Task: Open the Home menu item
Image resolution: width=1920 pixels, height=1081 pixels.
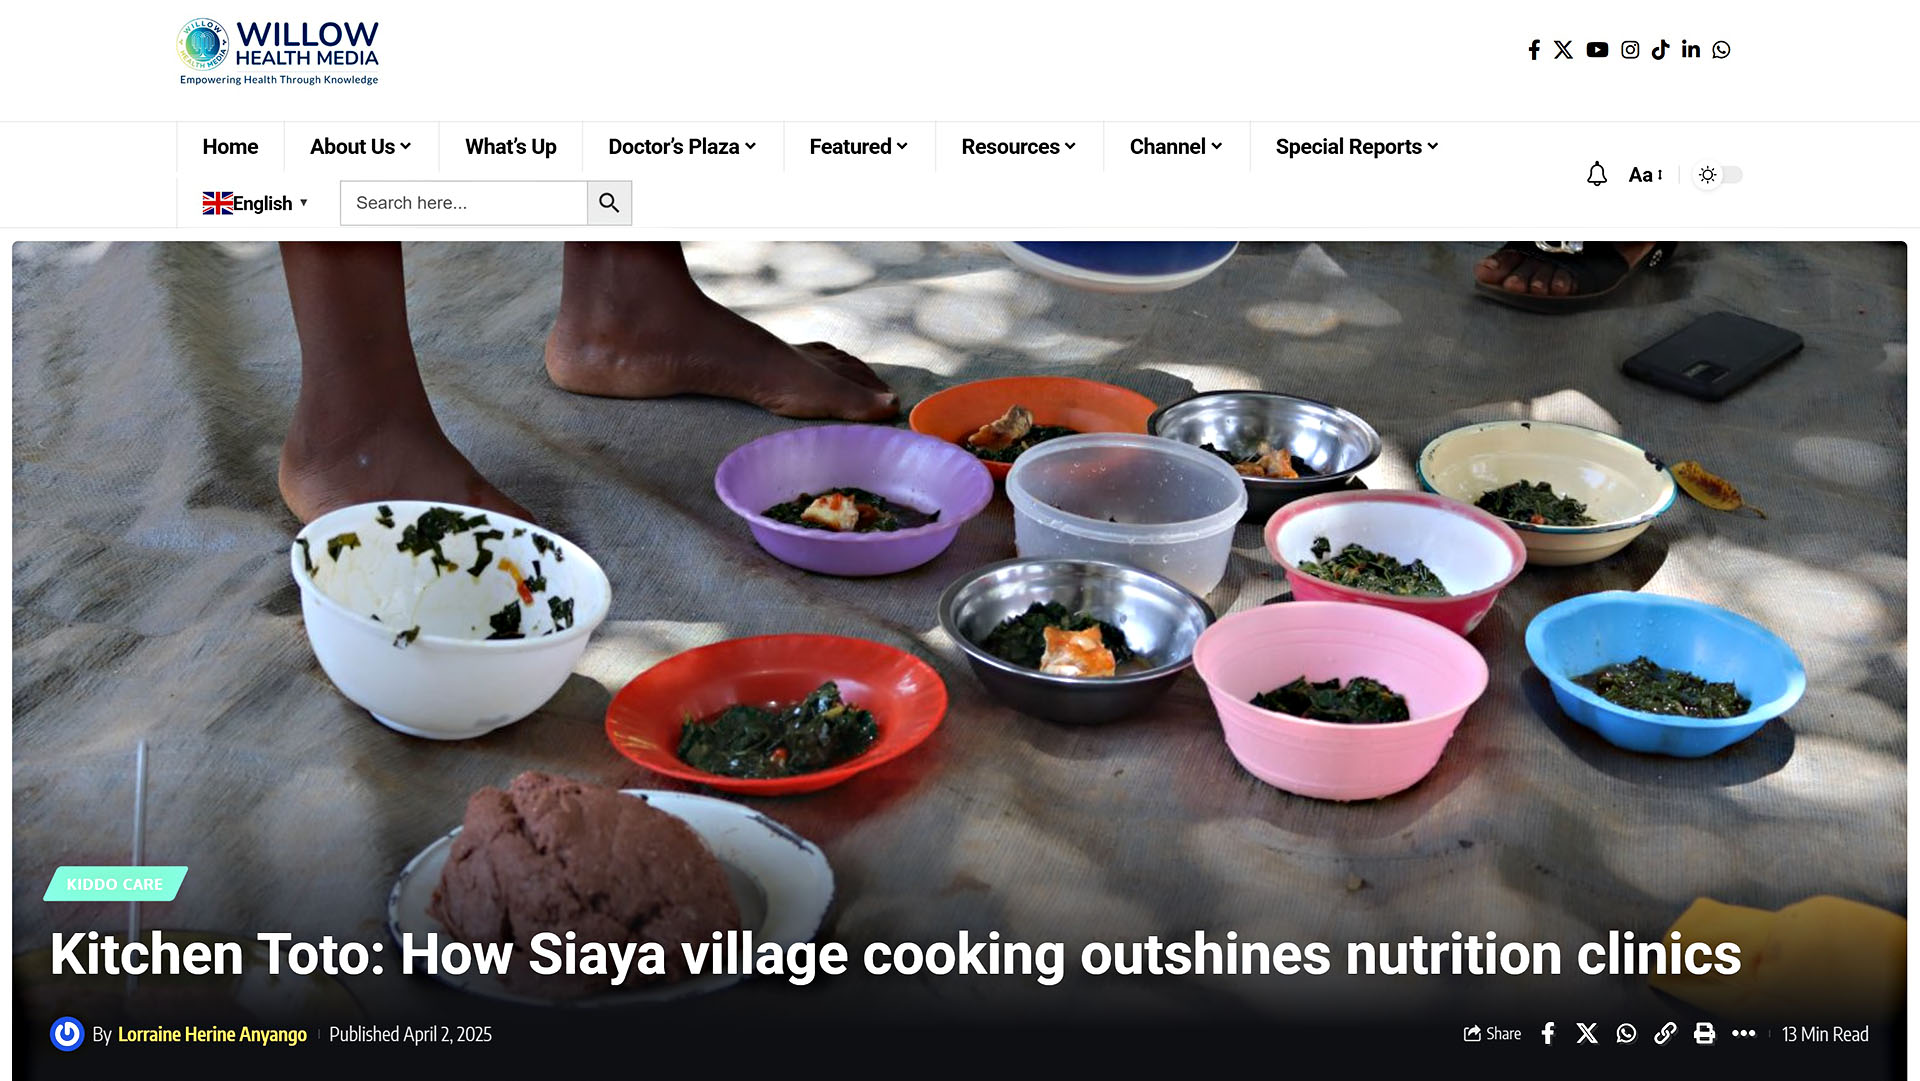Action: point(230,147)
